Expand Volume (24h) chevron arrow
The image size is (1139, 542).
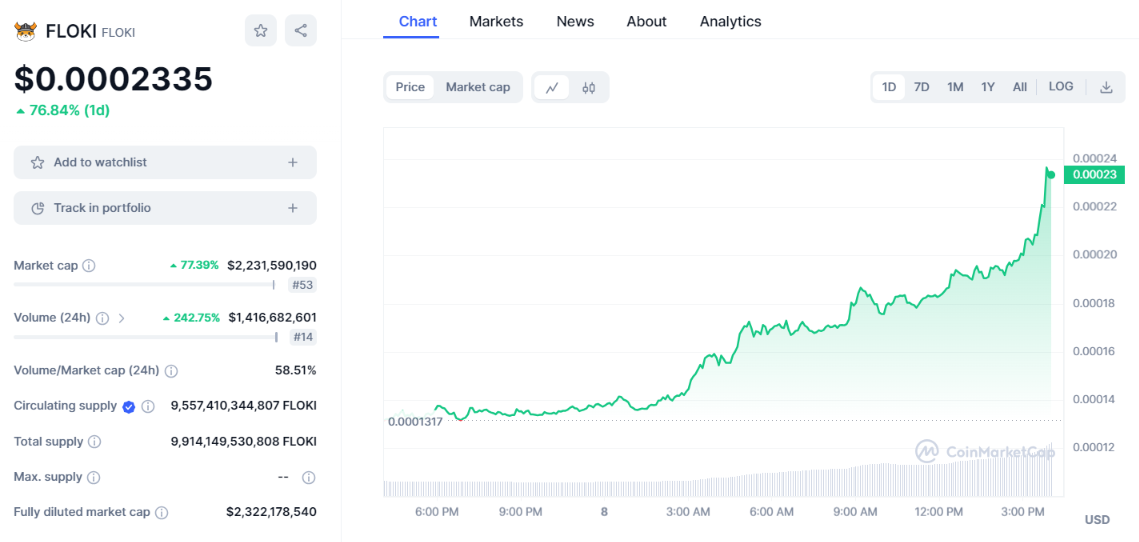pyautogui.click(x=122, y=318)
